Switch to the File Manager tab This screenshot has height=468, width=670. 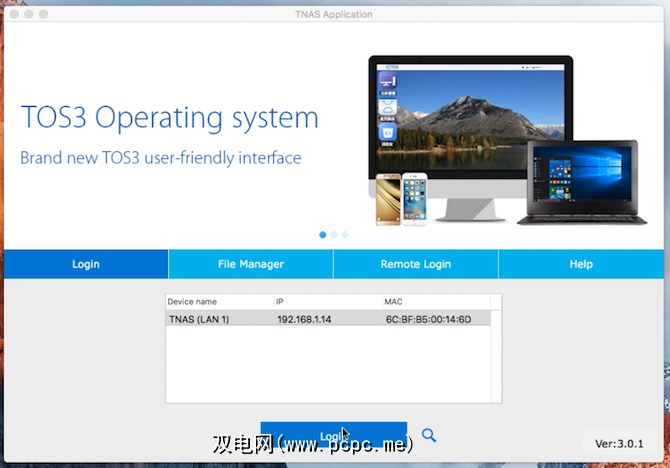(x=251, y=264)
